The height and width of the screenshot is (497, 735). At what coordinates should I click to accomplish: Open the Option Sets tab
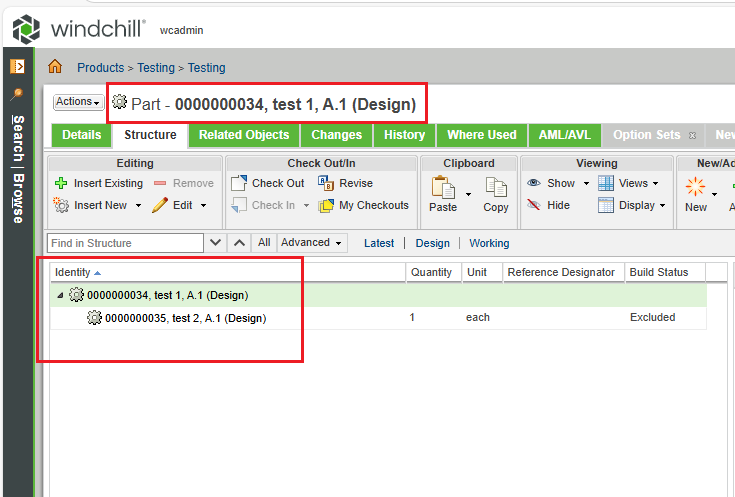point(646,135)
